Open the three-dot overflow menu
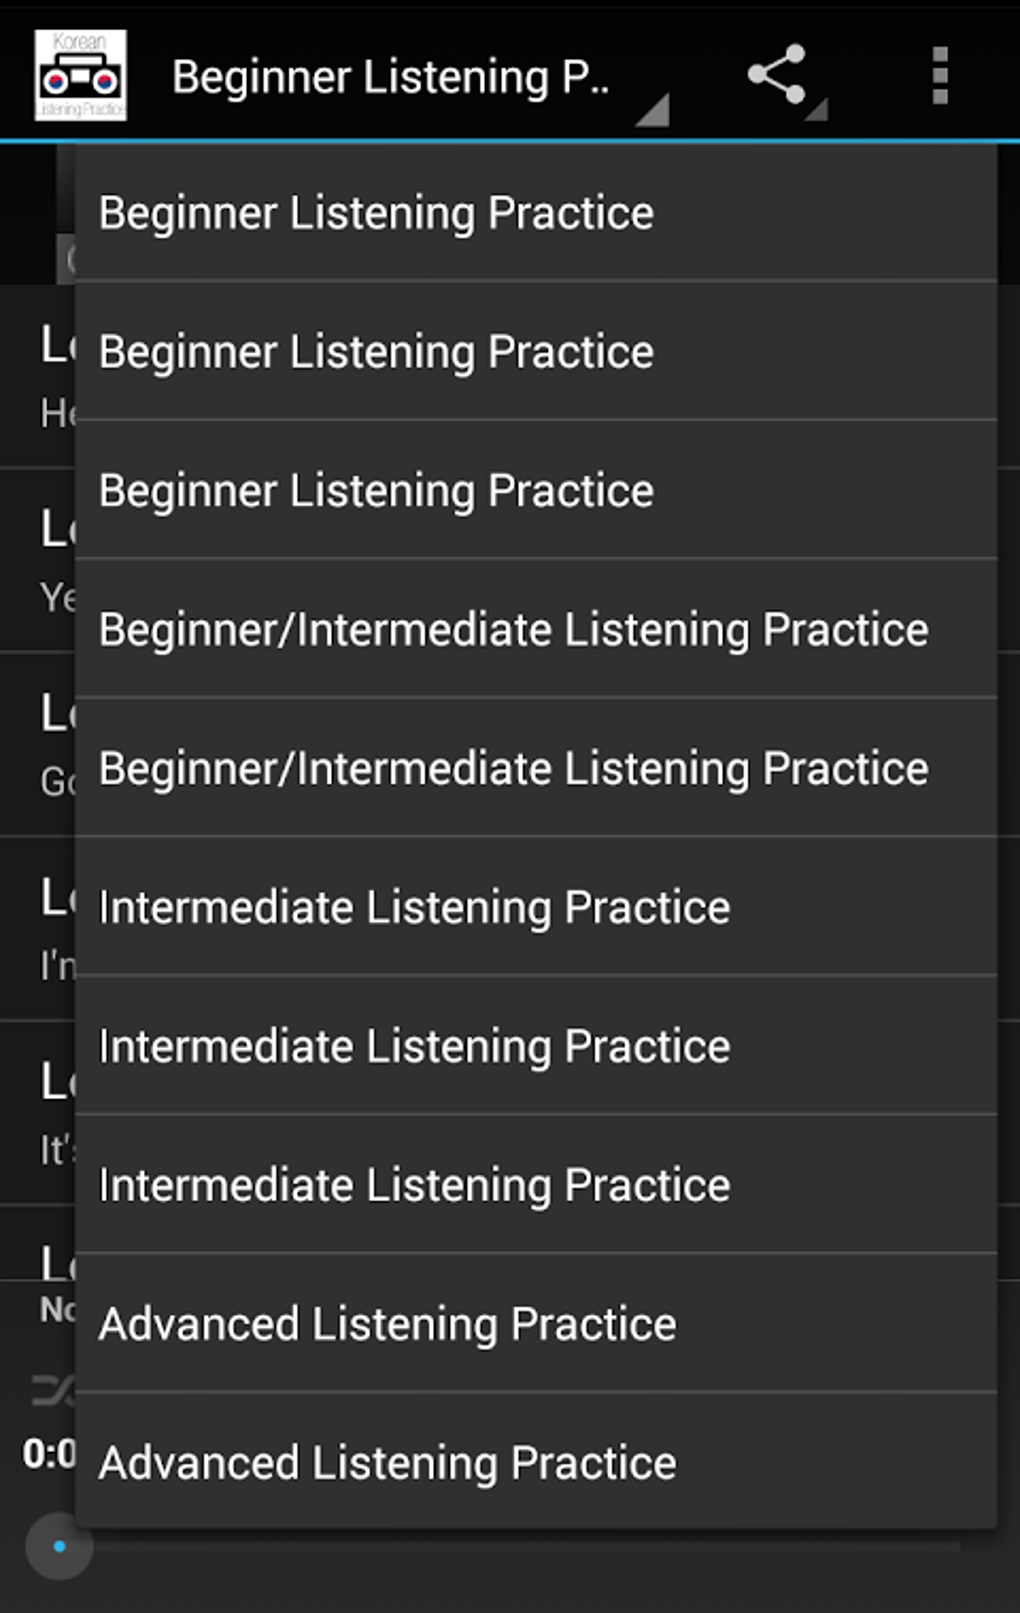Viewport: 1020px width, 1613px height. [x=939, y=75]
